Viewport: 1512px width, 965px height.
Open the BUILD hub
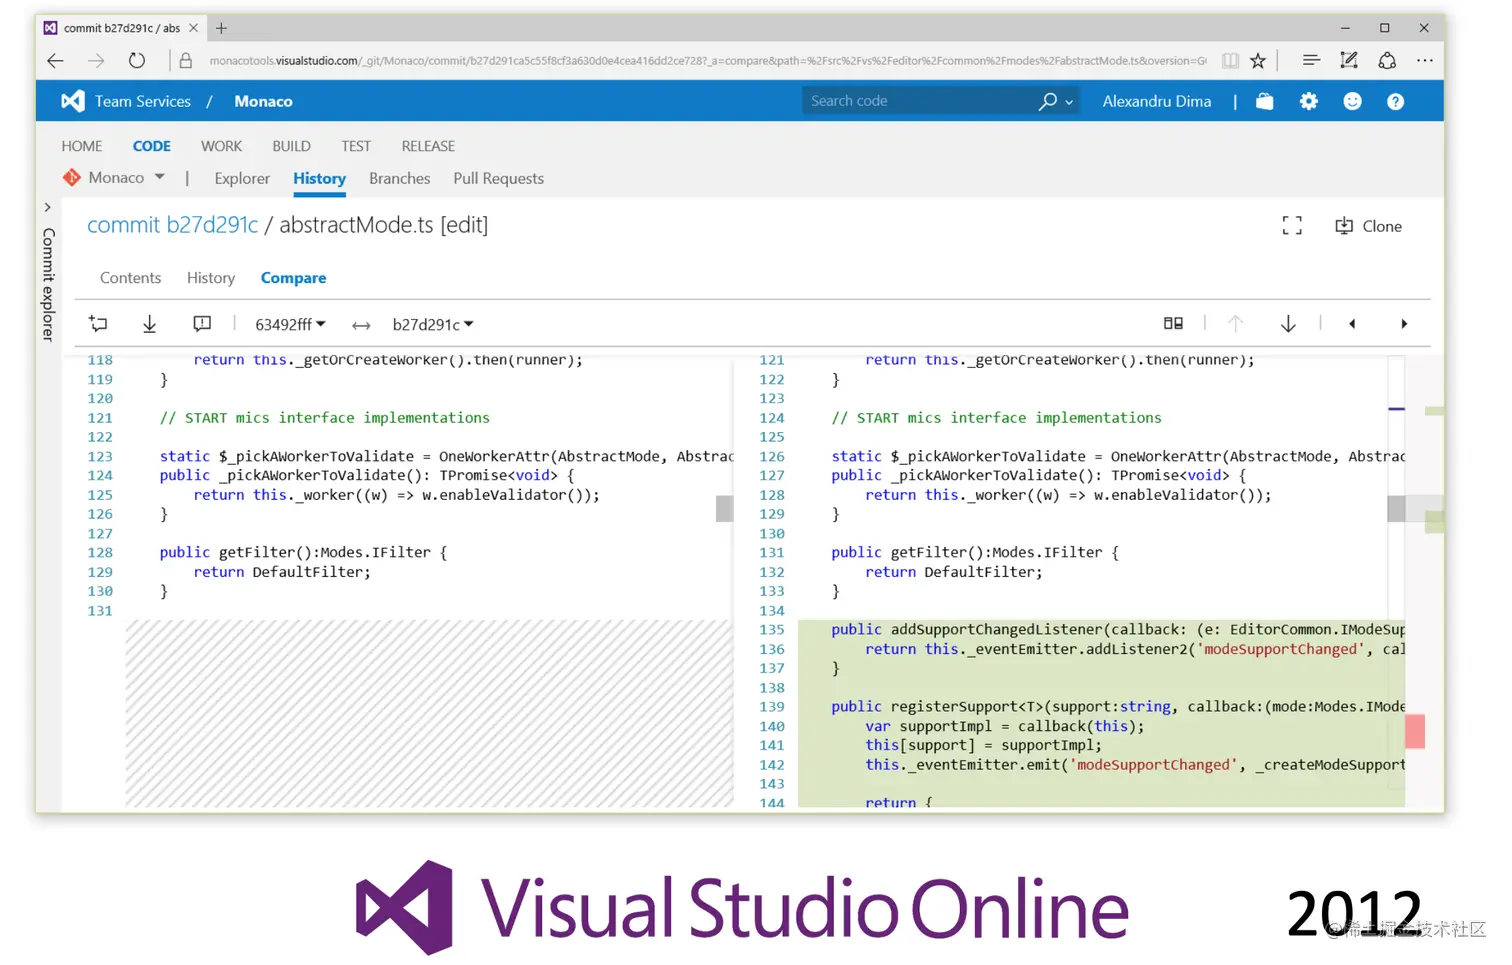click(x=291, y=146)
